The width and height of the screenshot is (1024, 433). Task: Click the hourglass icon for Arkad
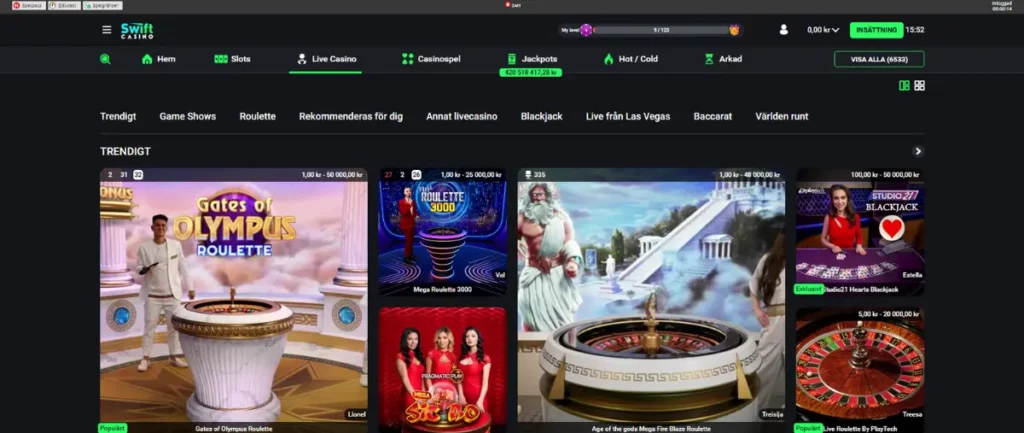coord(709,59)
